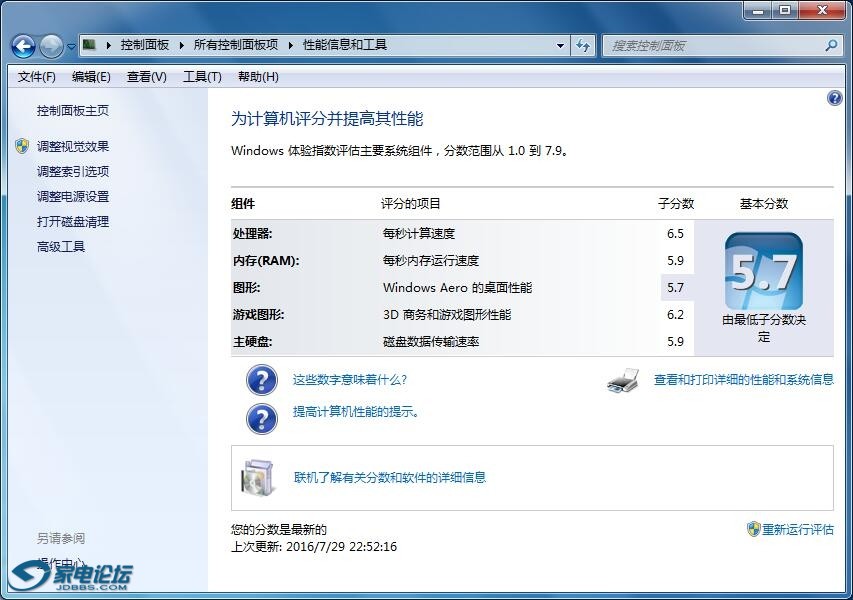The height and width of the screenshot is (600, 853).
Task: Expand the breadcrumb arrow before 性能信息和工具
Action: point(290,45)
